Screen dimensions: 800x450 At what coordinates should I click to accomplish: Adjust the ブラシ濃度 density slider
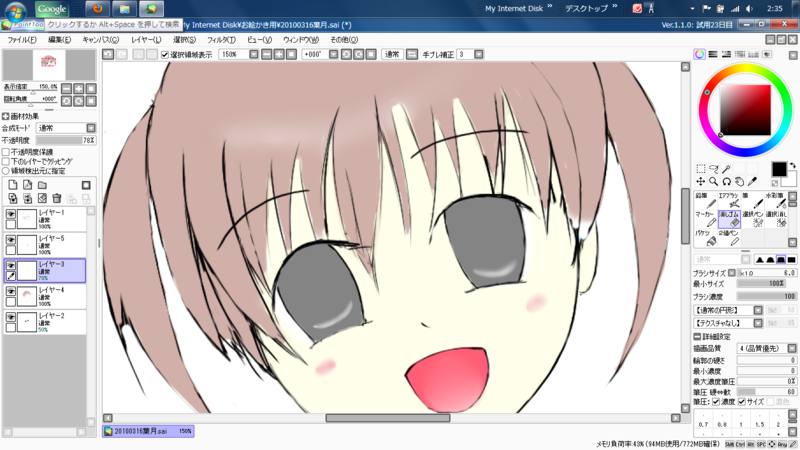tap(767, 296)
